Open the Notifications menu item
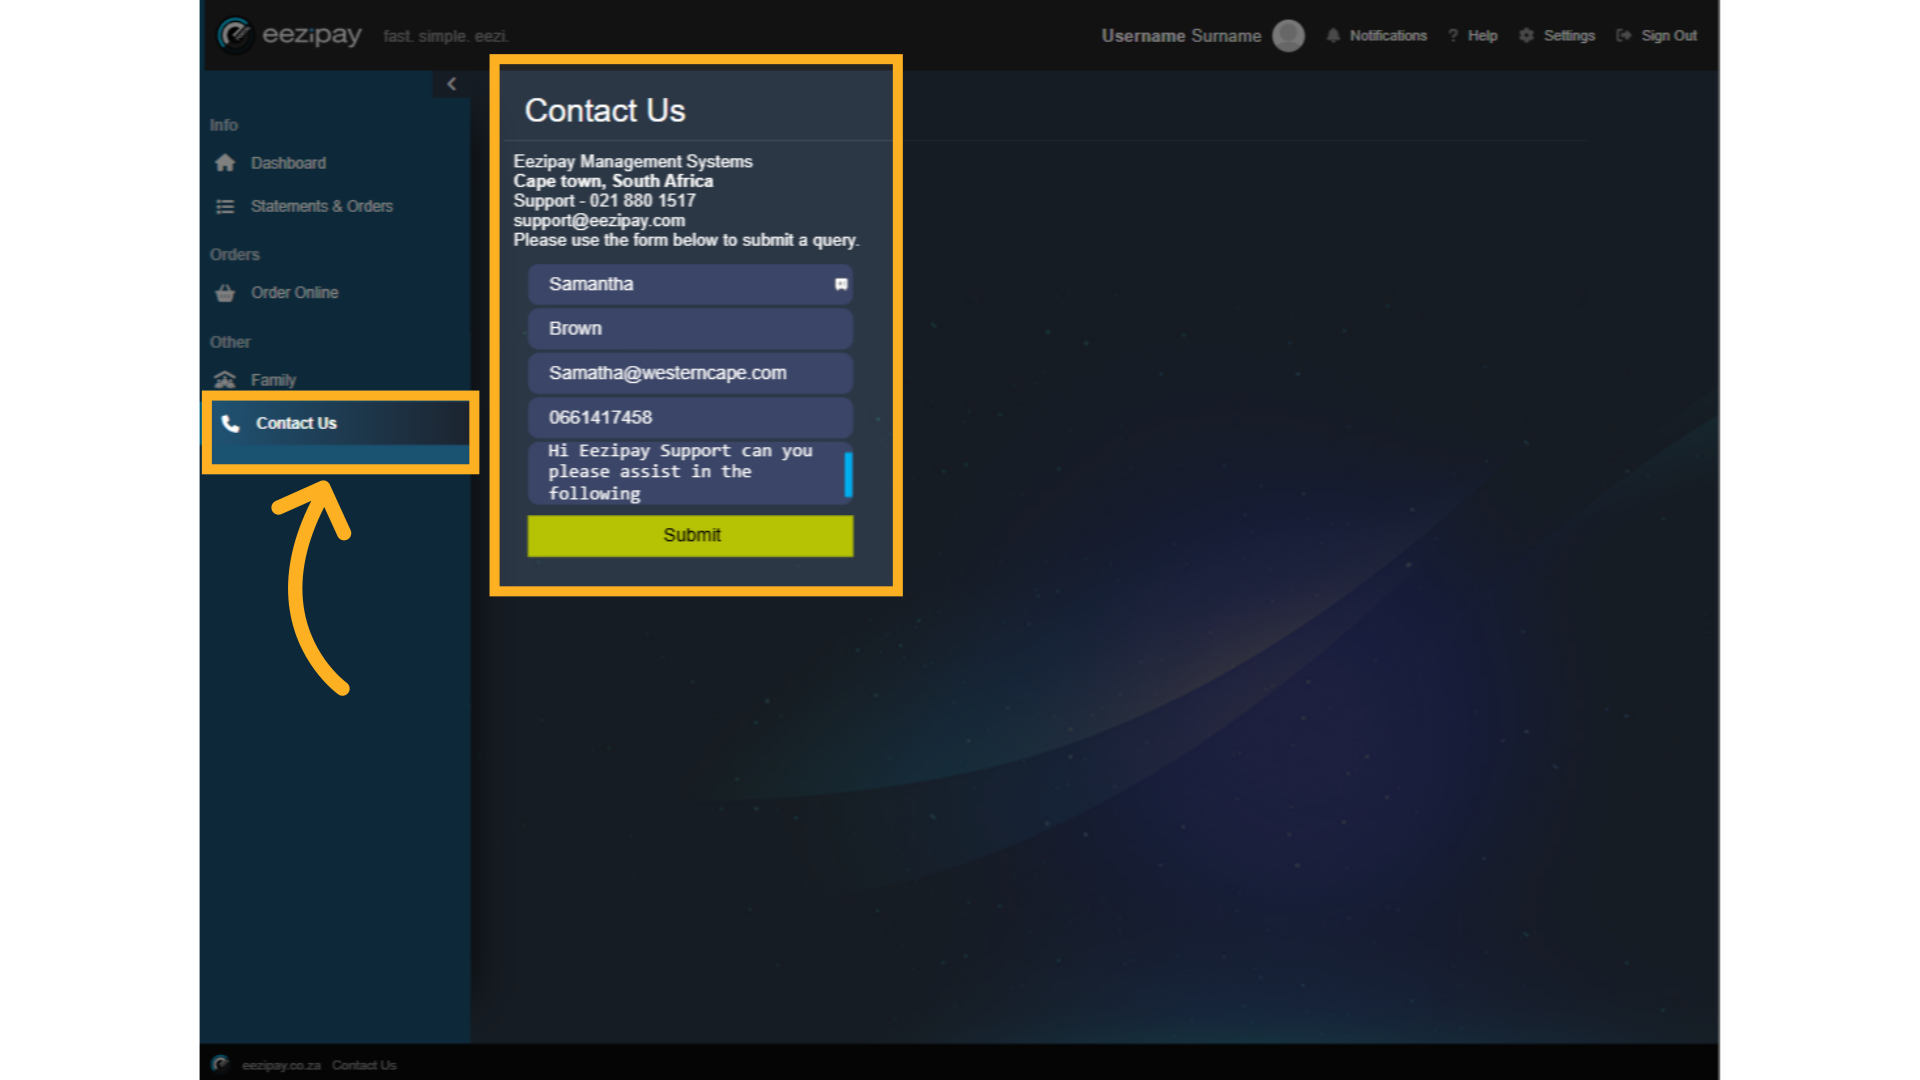Image resolution: width=1920 pixels, height=1080 pixels. tap(1388, 36)
